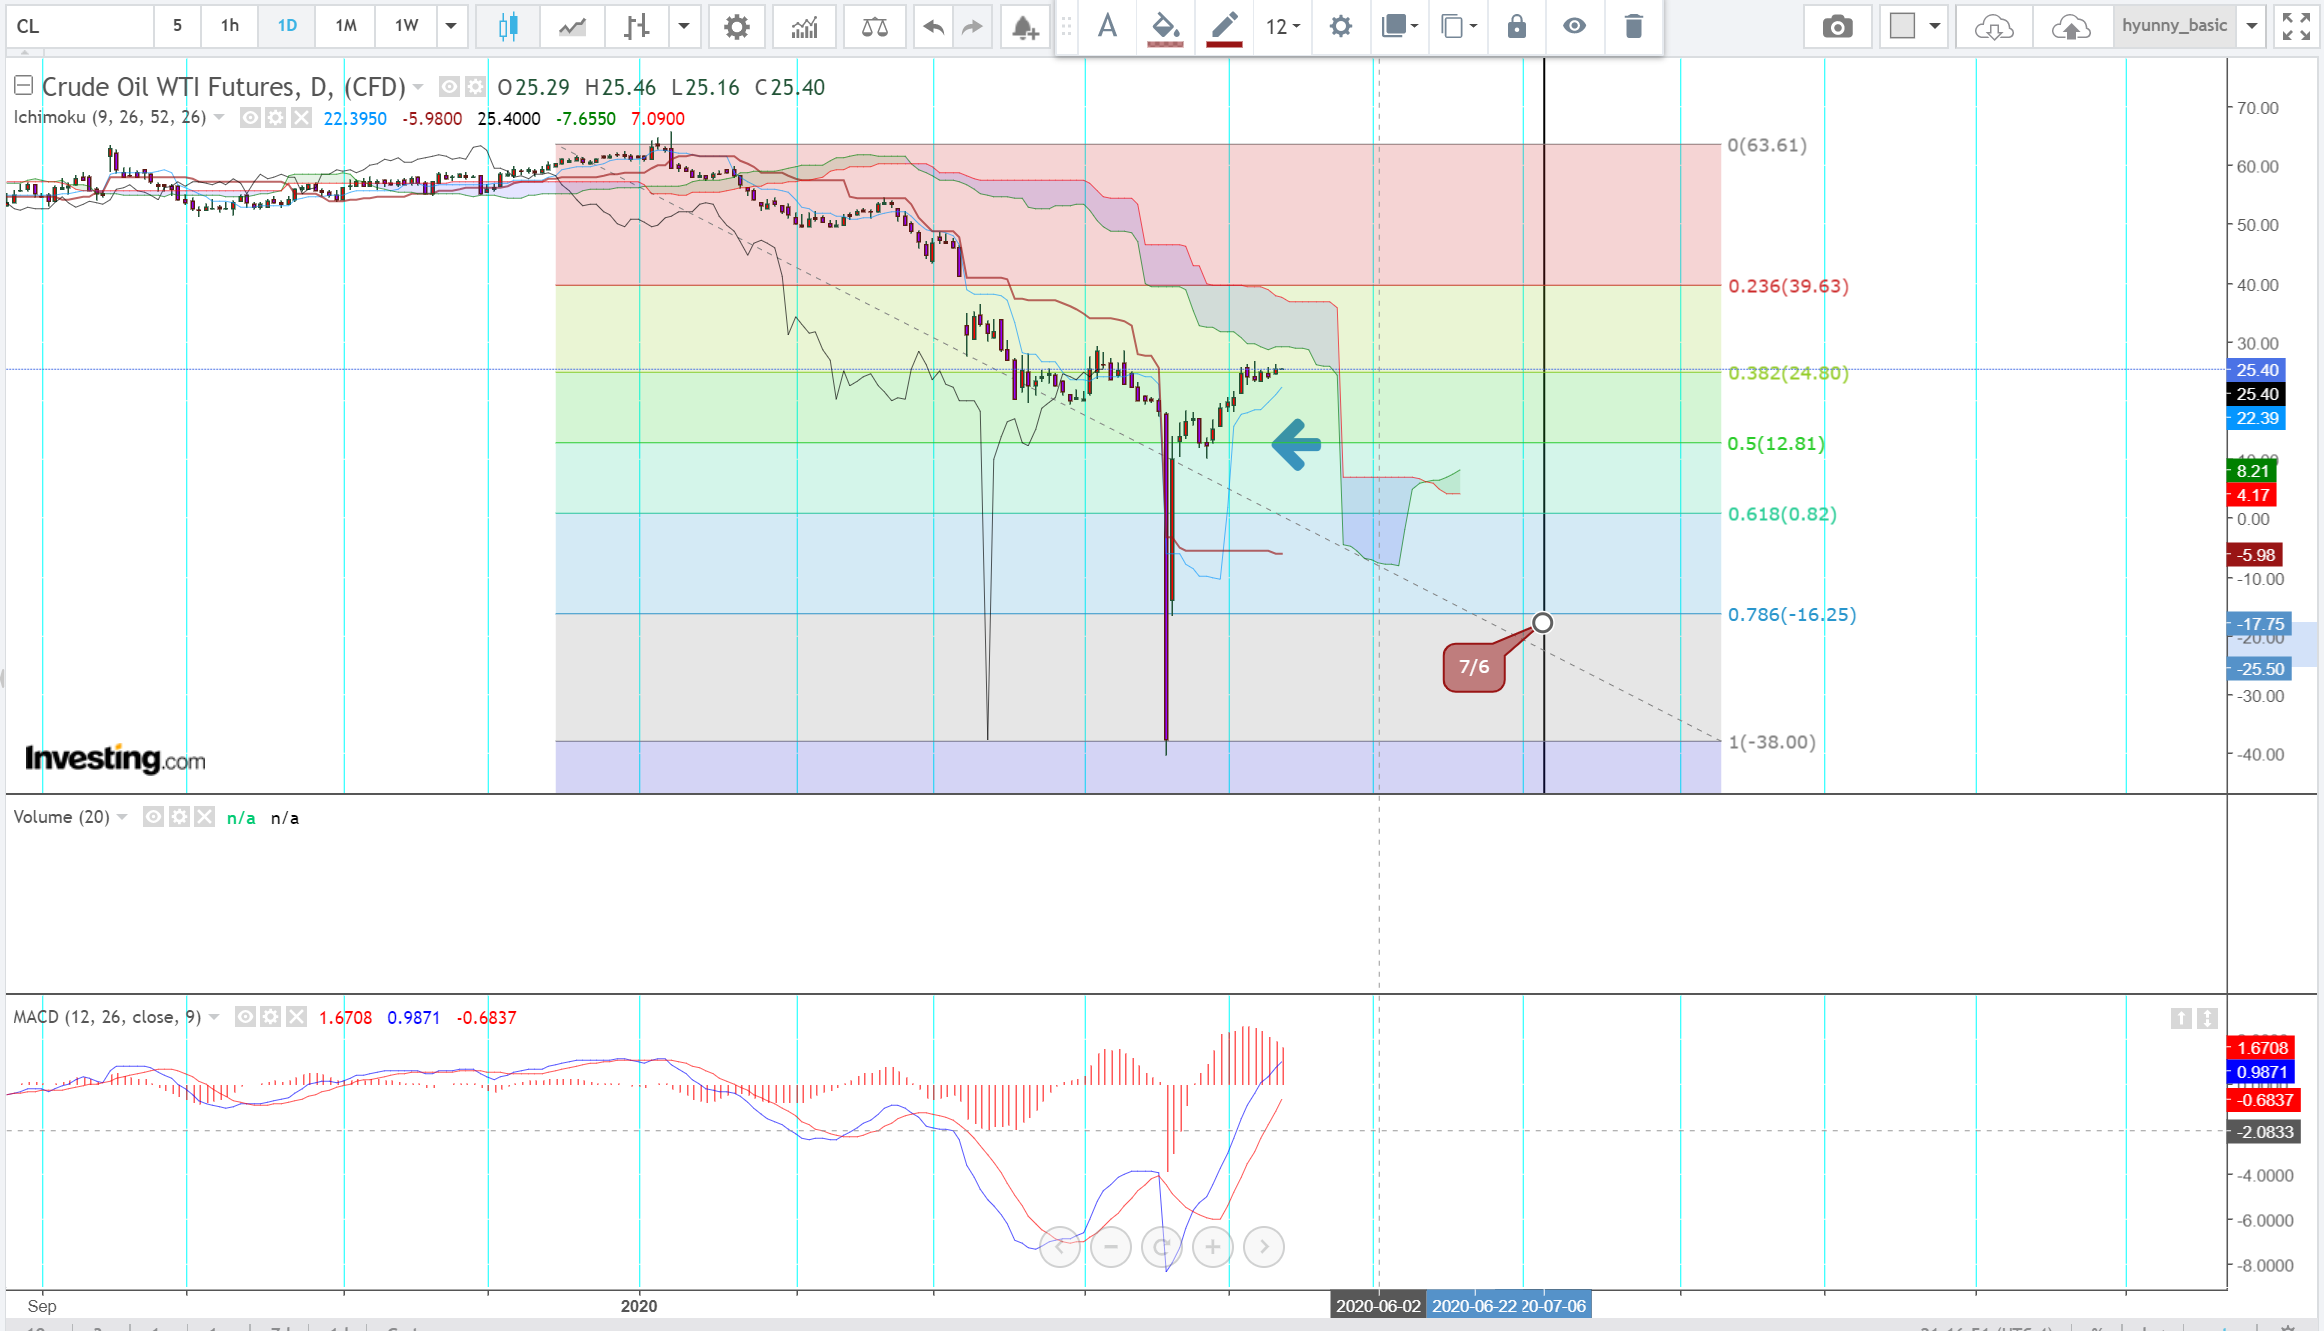Open the indicators chart icon

[804, 27]
